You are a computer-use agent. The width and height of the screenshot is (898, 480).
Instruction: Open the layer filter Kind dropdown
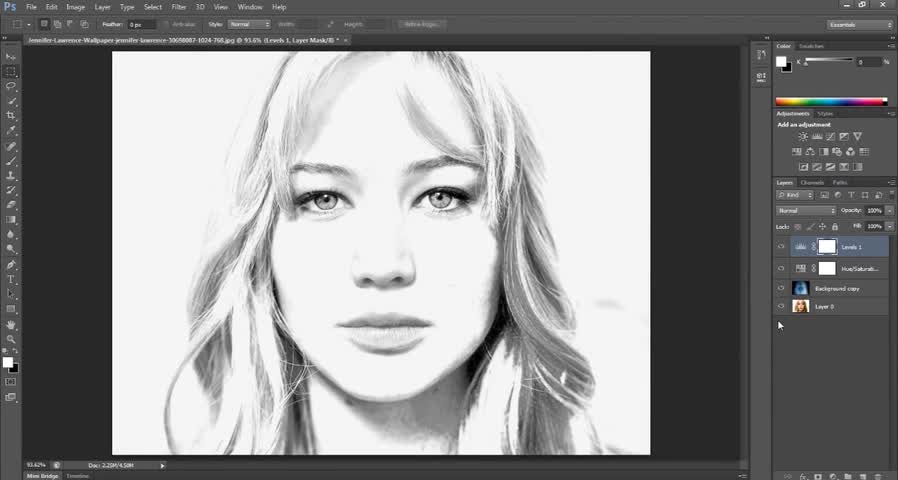coord(795,195)
